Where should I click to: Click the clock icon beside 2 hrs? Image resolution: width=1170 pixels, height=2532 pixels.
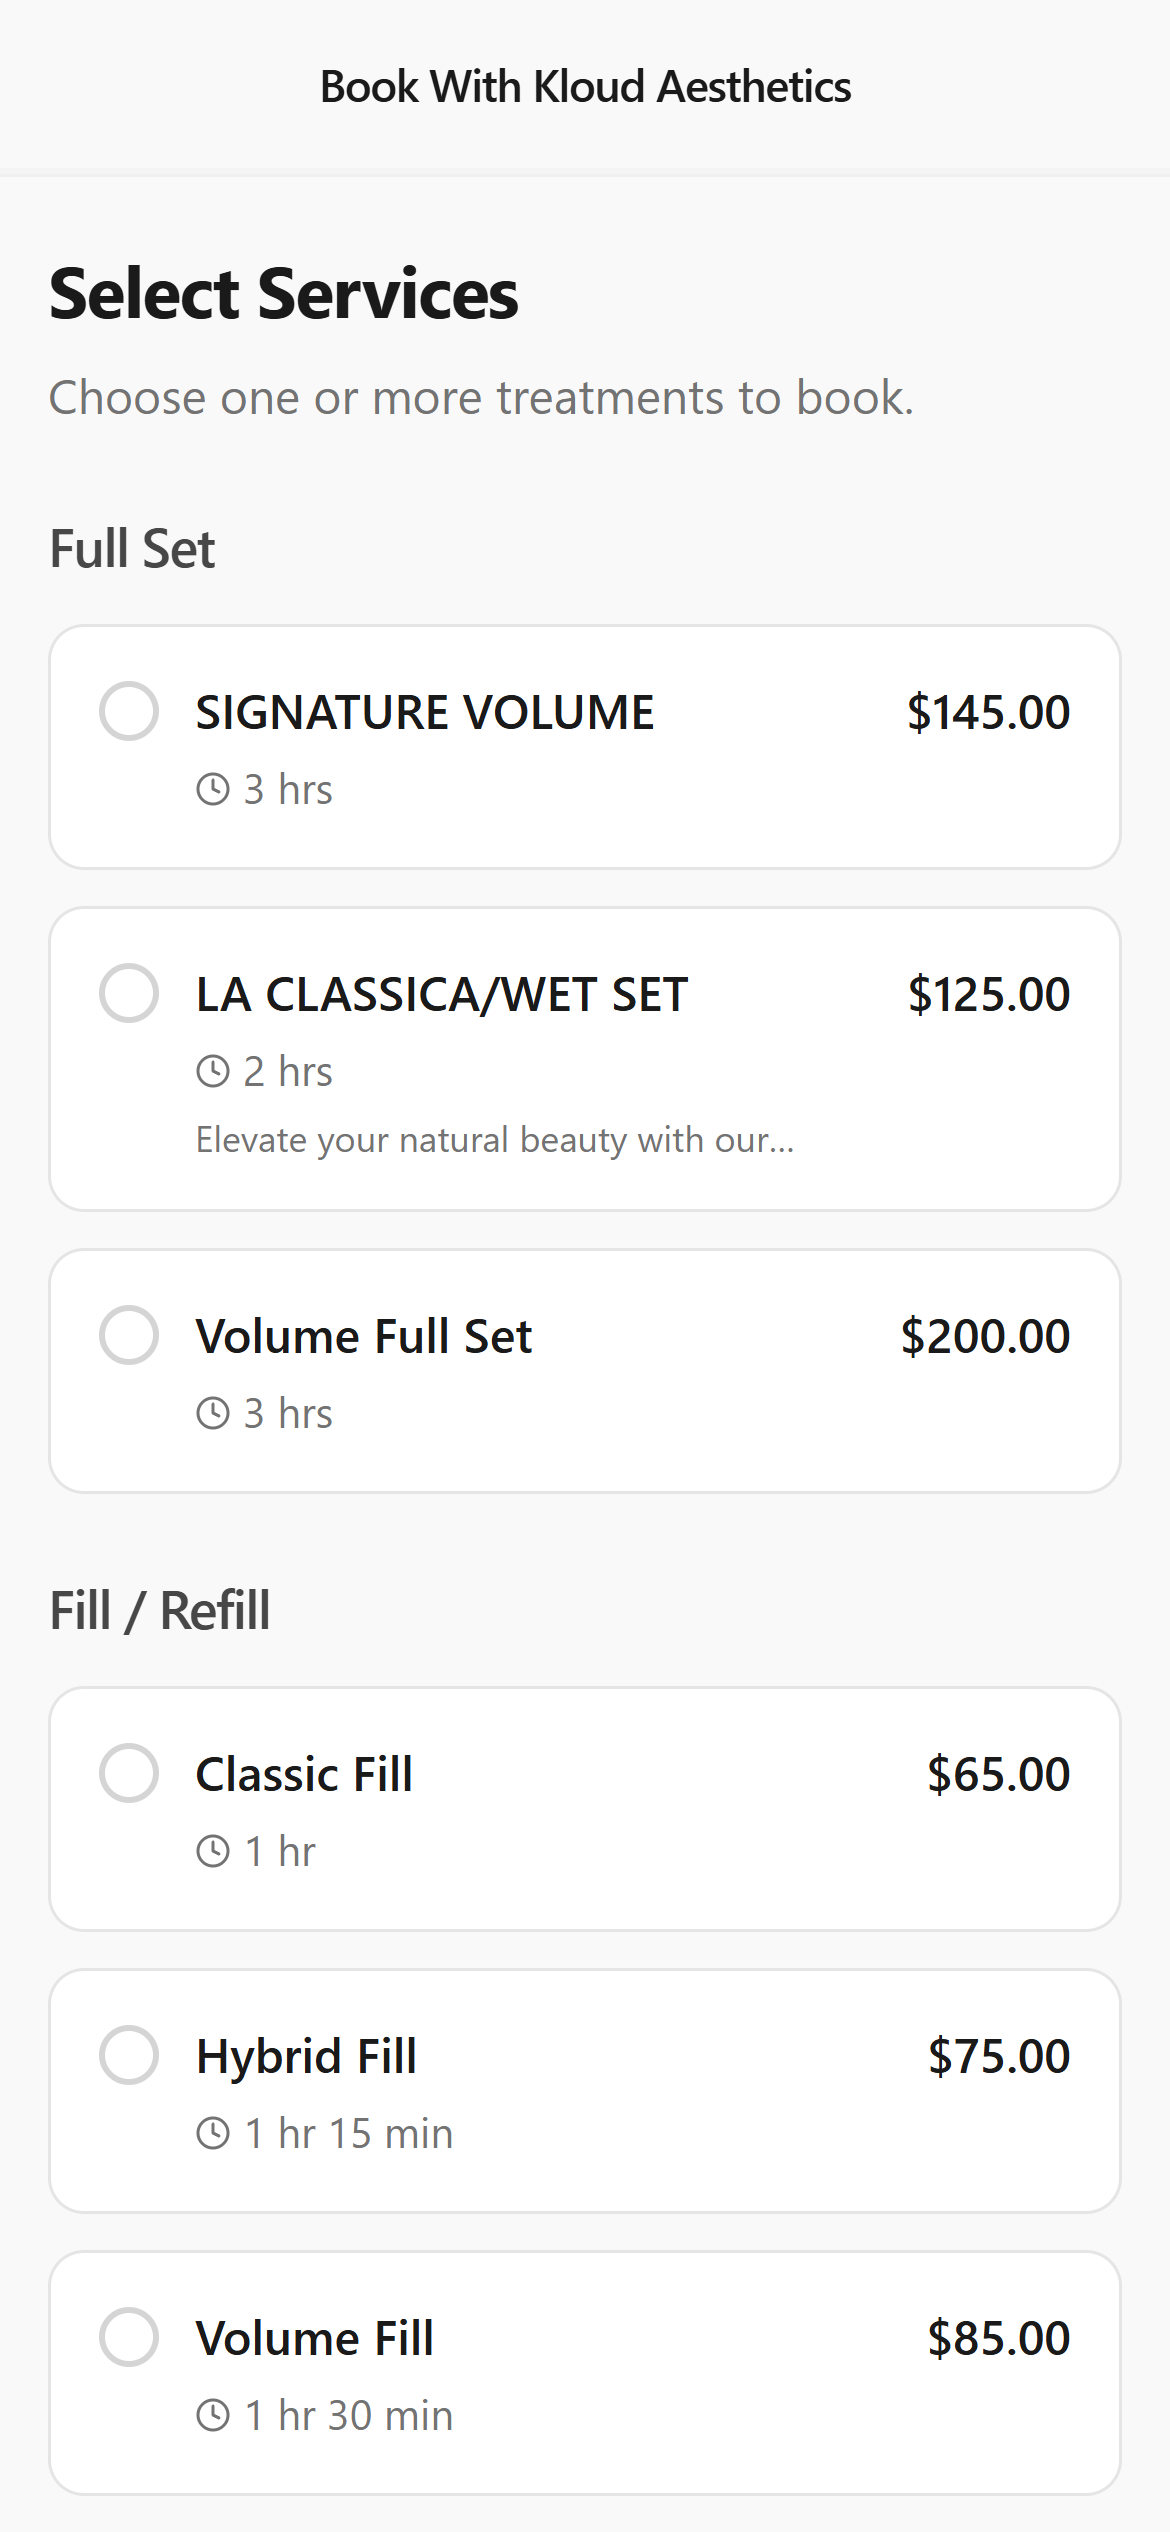(x=213, y=1072)
